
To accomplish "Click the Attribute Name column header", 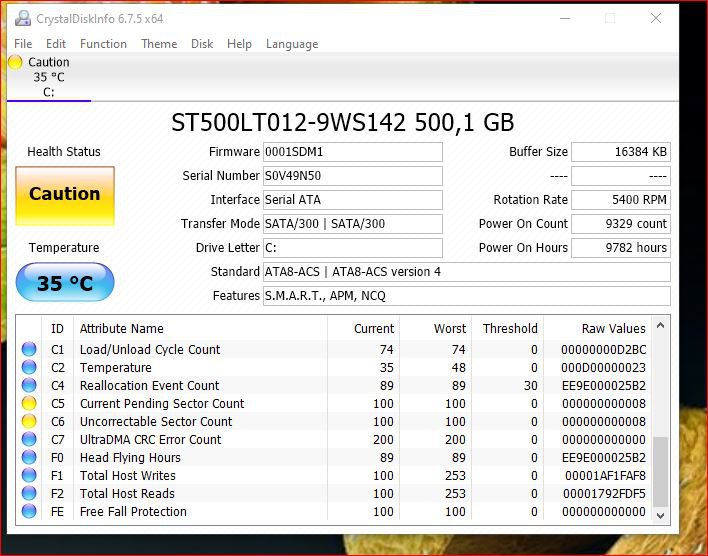I will click(200, 328).
